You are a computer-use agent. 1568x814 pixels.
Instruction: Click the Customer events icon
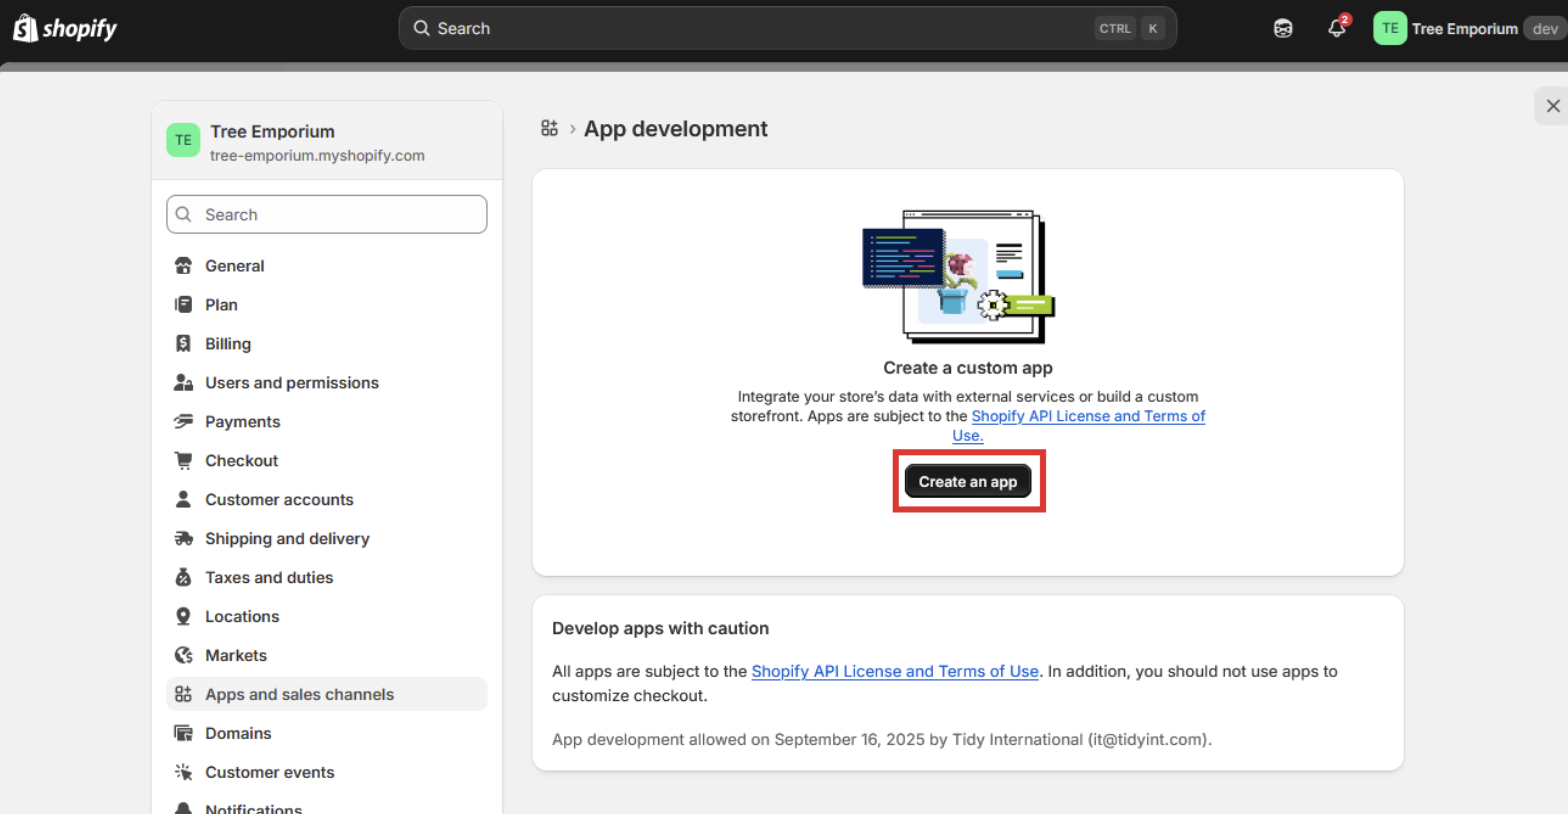(183, 772)
